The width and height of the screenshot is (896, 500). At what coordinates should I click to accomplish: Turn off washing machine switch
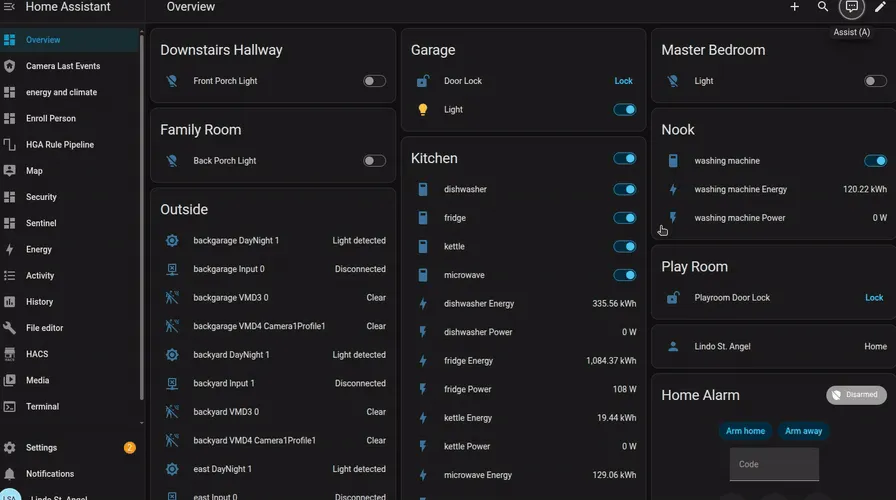tap(875, 161)
